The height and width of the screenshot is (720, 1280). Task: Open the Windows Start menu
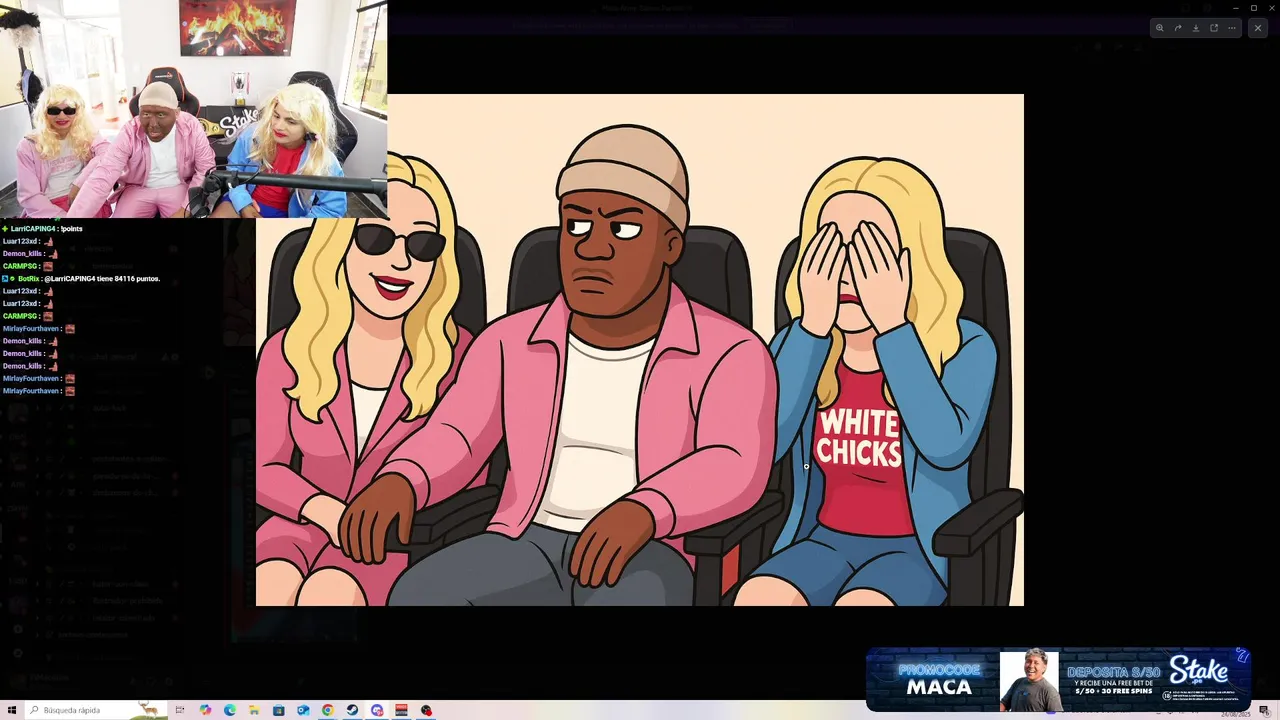(x=12, y=710)
